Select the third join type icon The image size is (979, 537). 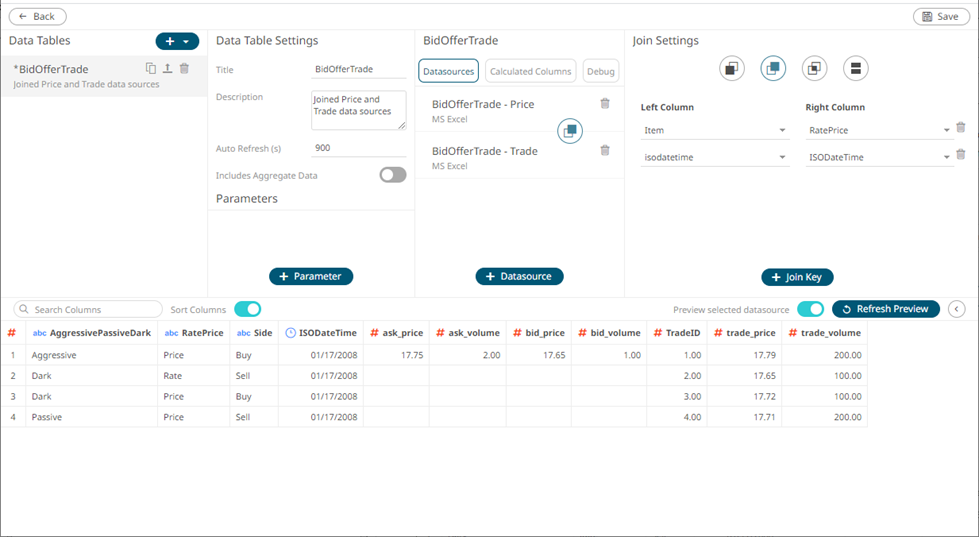(x=814, y=69)
